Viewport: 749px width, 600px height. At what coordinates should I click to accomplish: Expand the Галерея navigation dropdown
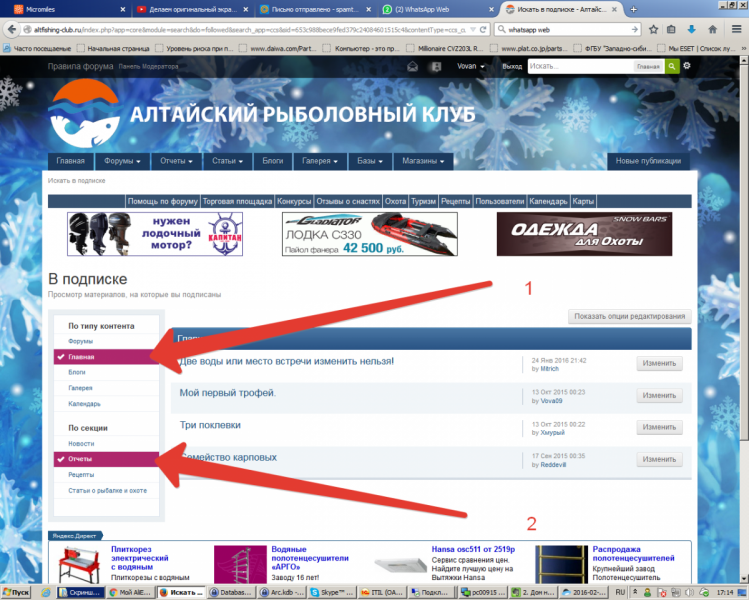pos(320,161)
